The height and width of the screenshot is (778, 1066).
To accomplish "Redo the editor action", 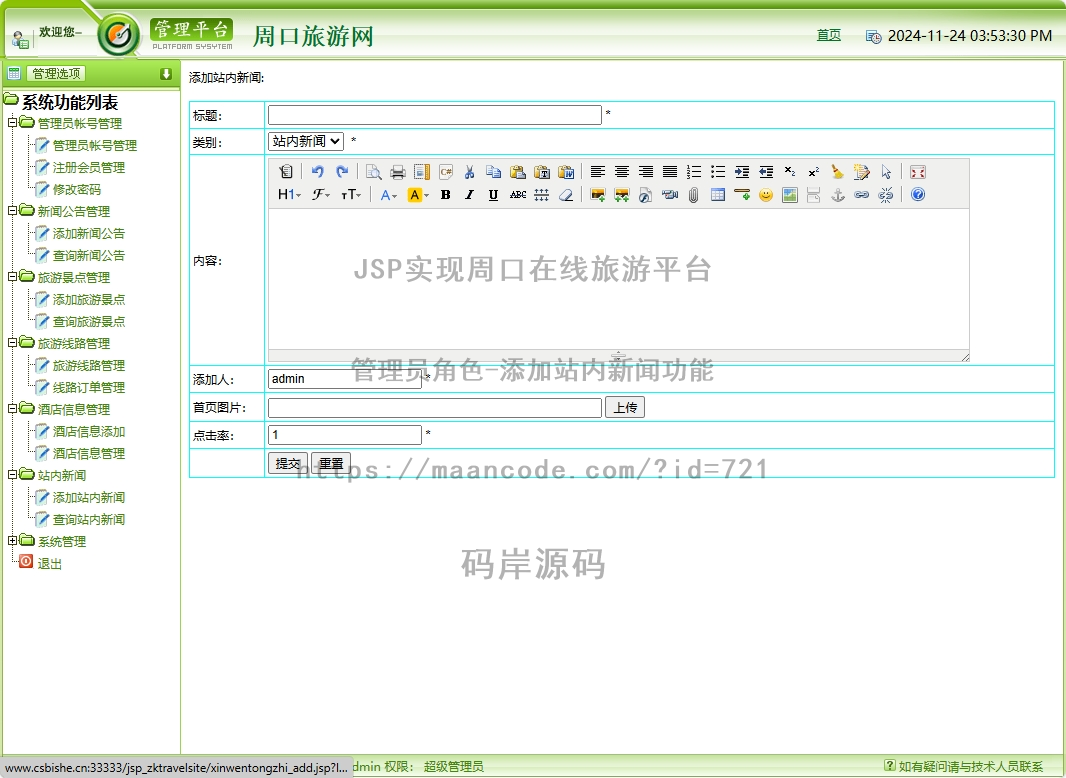I will (342, 172).
